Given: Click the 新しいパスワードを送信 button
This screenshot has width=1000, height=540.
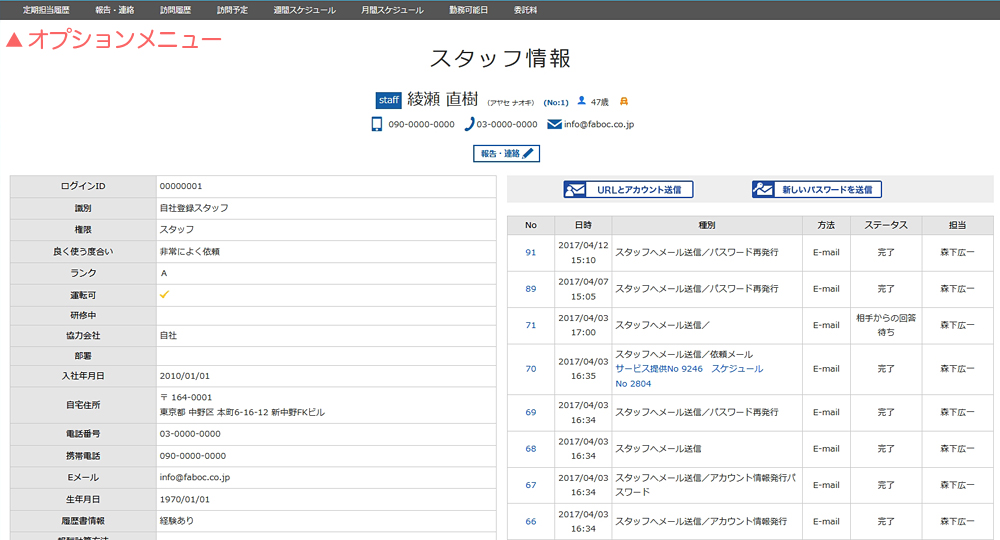Looking at the screenshot, I should [817, 189].
